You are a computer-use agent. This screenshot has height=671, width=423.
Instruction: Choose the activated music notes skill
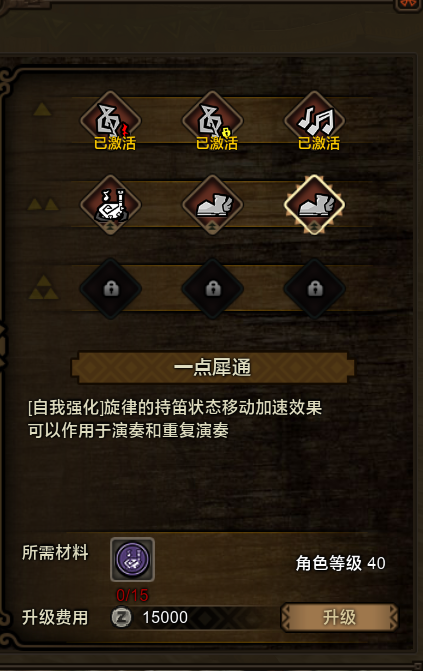pyautogui.click(x=315, y=121)
